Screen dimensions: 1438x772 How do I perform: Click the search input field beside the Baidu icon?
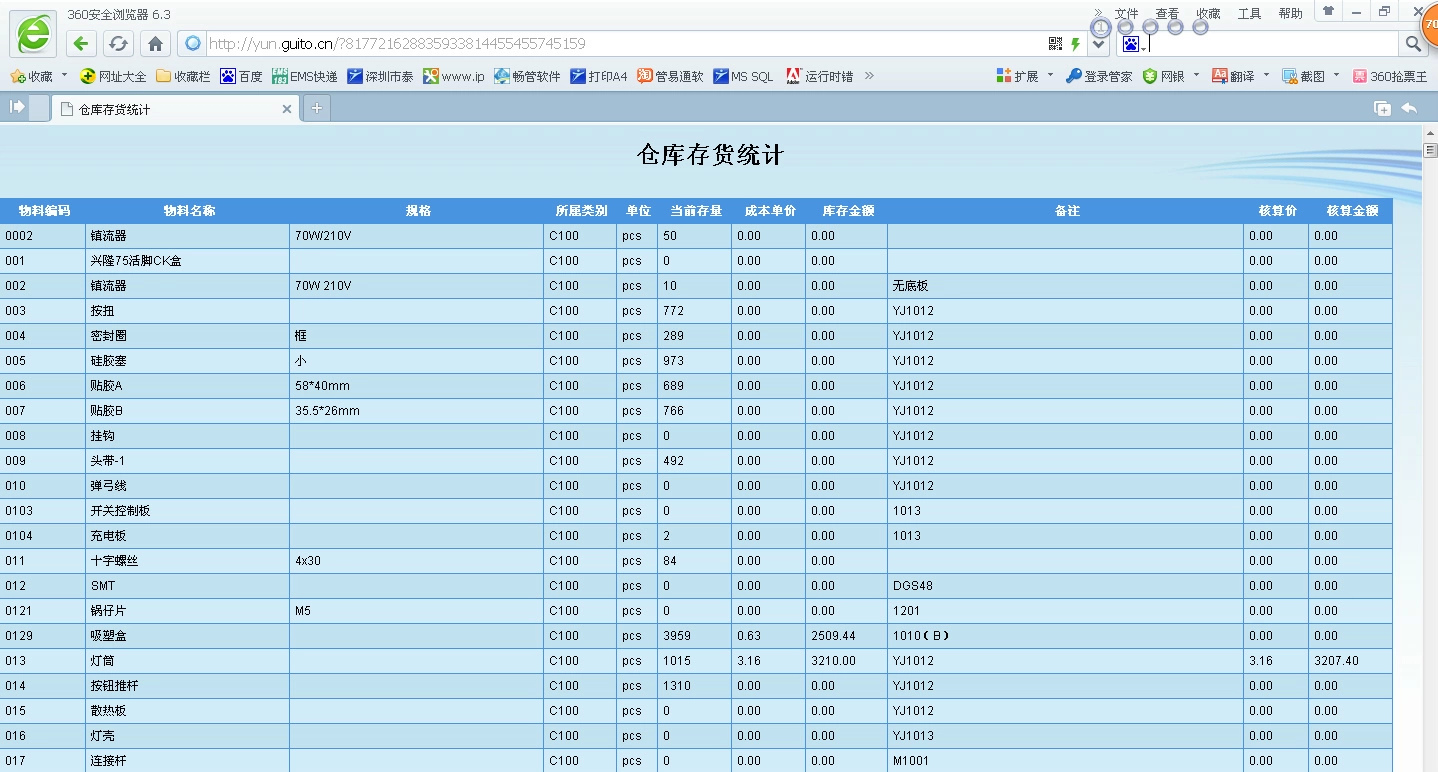[1270, 44]
